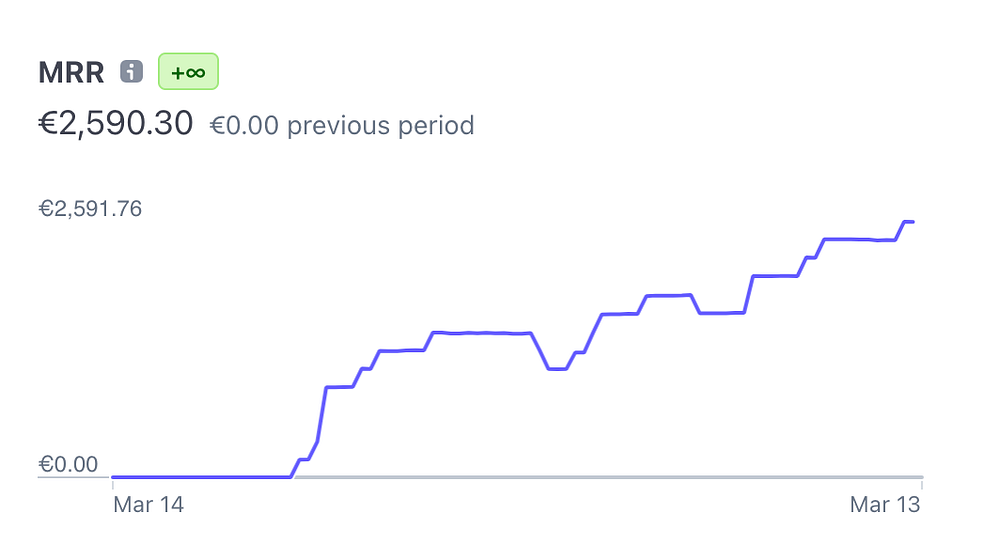Screen dimensions: 1000x558
Task: Click the flat zero segment of the line
Action: click(x=202, y=476)
